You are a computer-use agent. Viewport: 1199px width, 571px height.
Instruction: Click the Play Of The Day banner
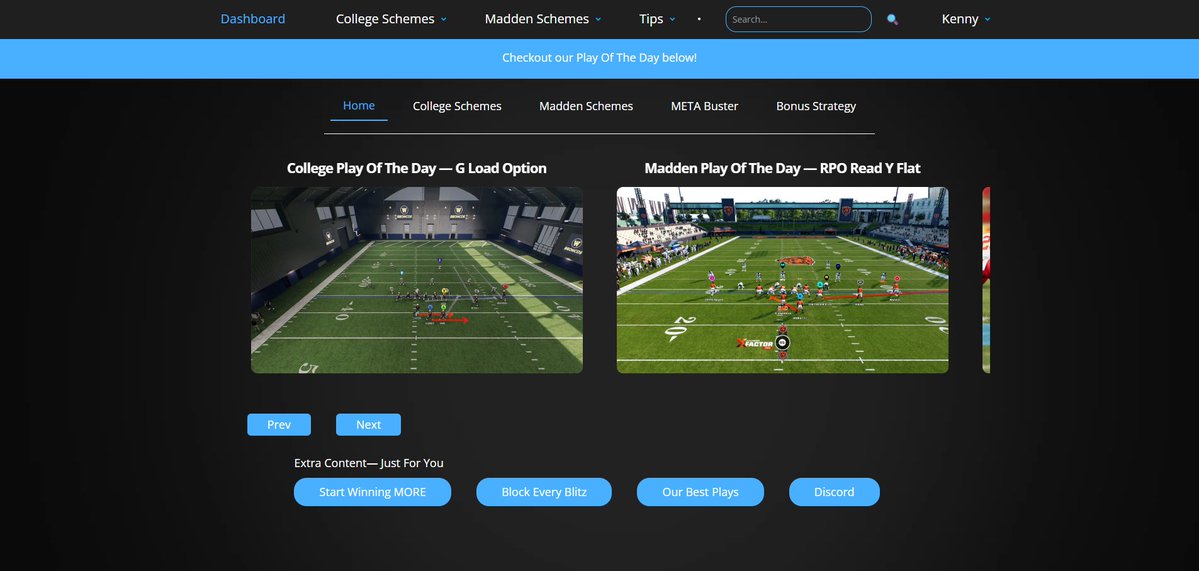click(600, 58)
